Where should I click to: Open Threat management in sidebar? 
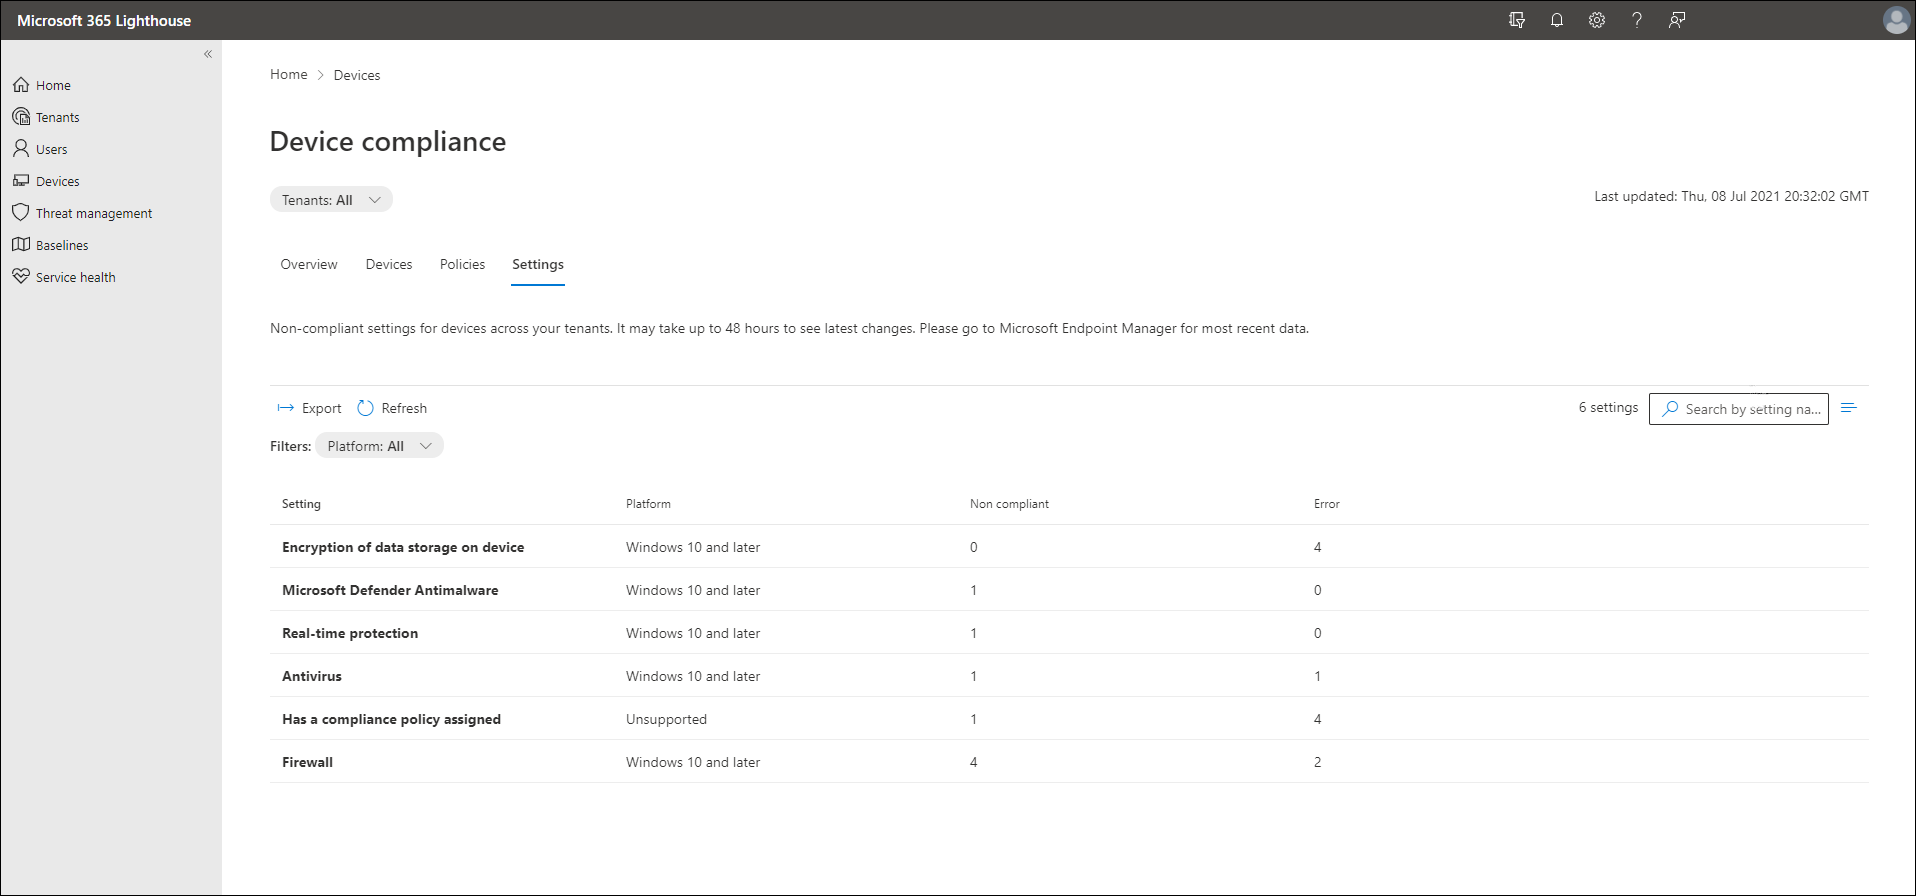coord(94,213)
